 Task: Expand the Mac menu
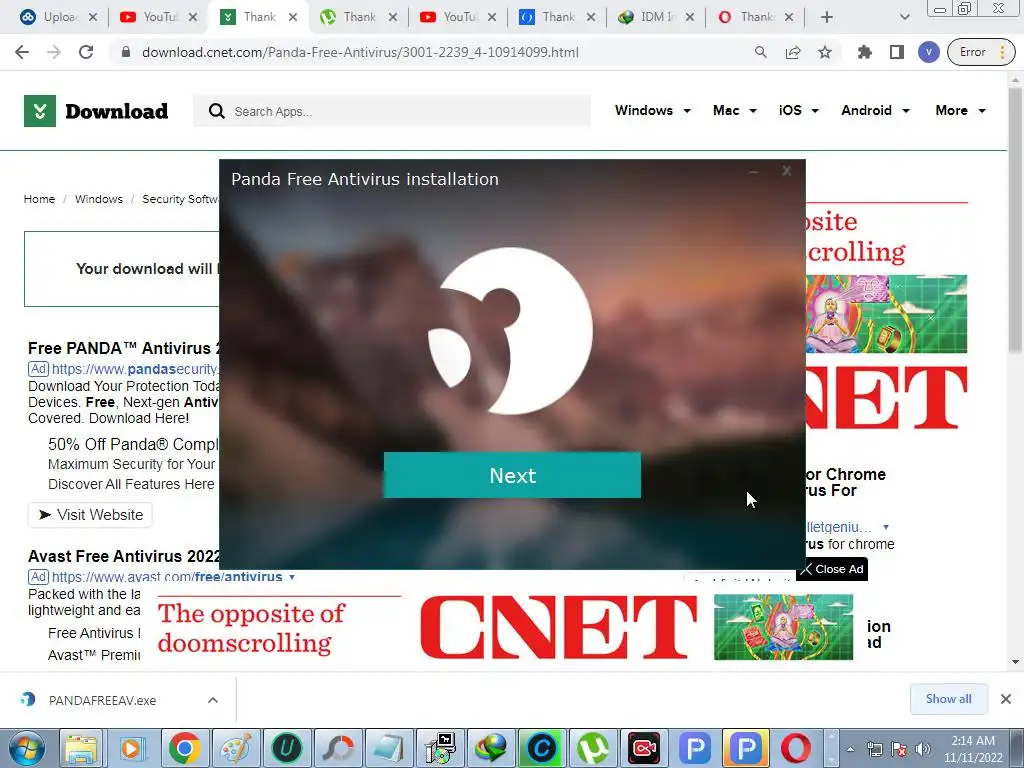(x=735, y=110)
